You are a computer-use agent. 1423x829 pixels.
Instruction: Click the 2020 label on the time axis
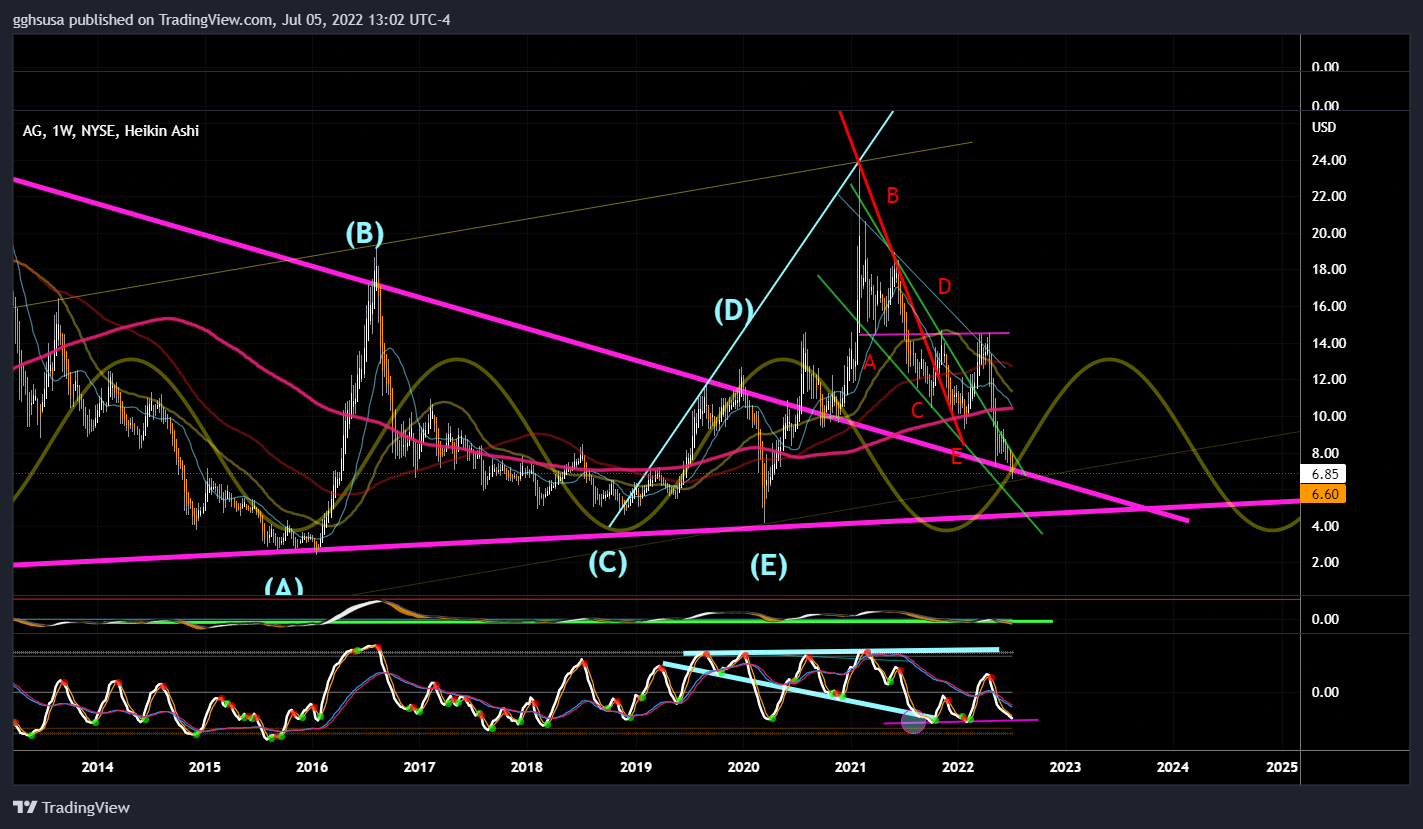pos(743,767)
